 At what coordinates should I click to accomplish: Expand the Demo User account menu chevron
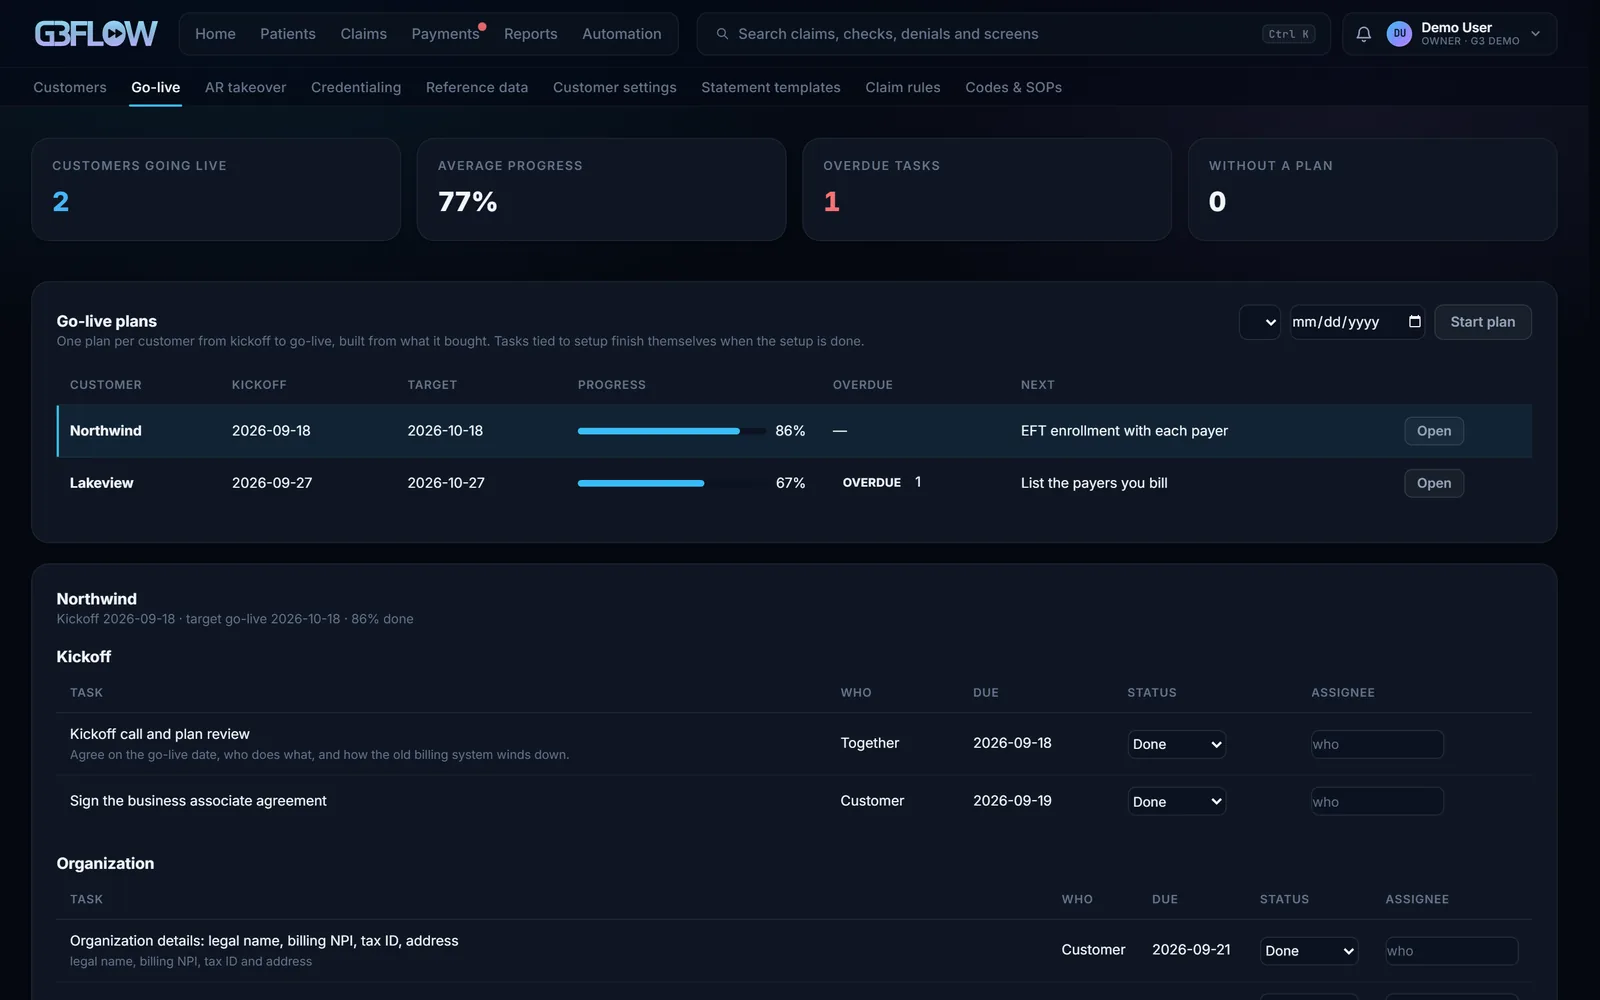[x=1535, y=34]
